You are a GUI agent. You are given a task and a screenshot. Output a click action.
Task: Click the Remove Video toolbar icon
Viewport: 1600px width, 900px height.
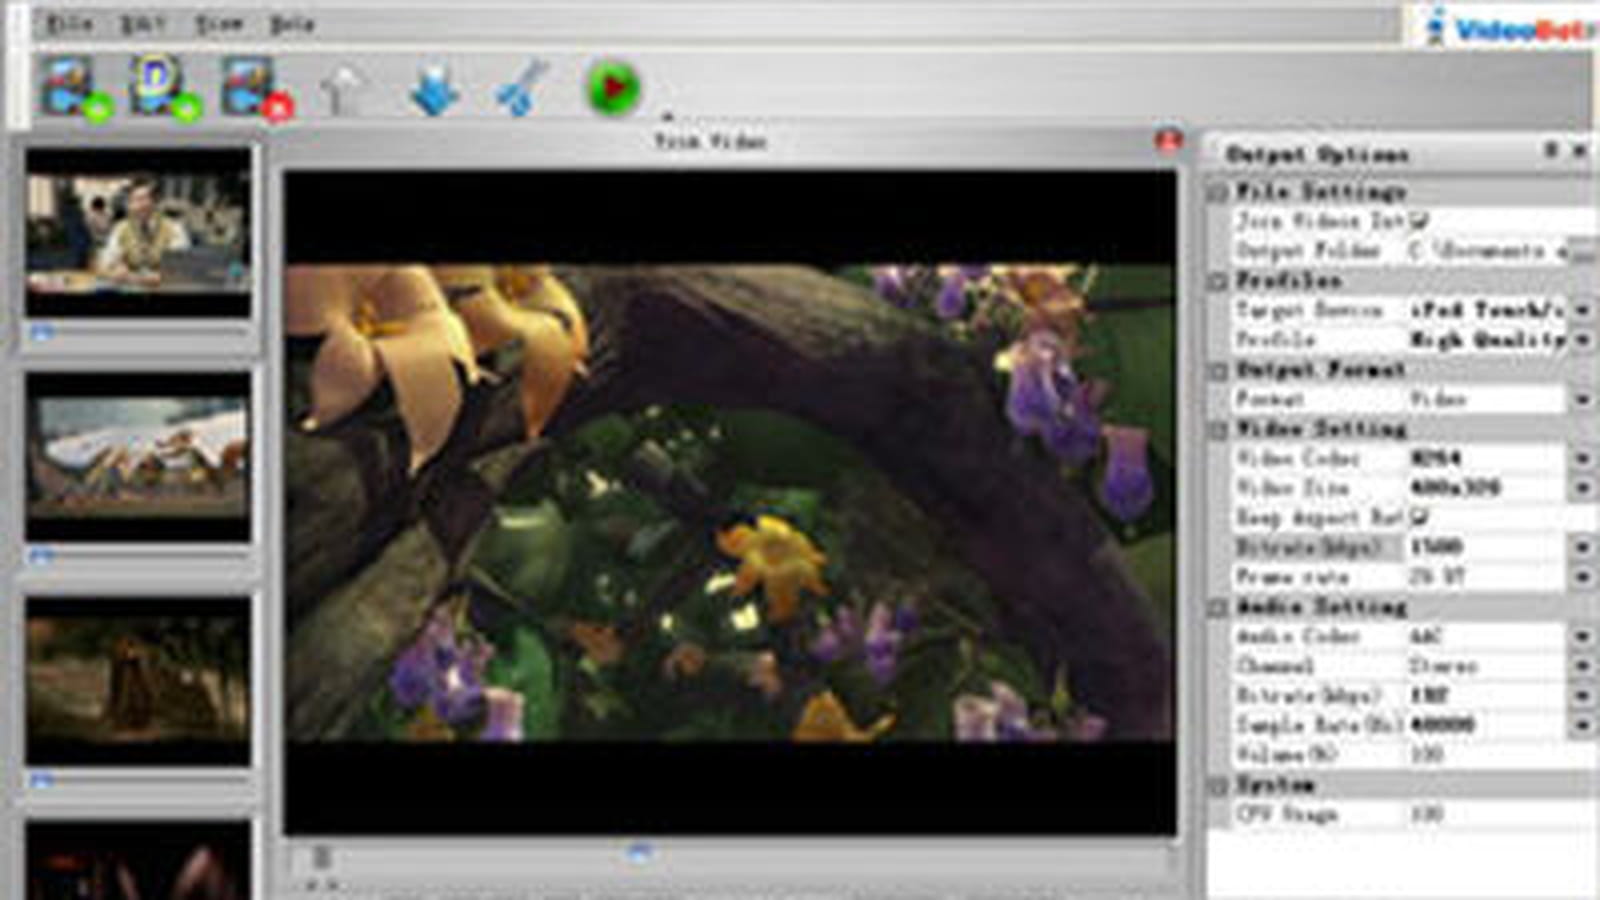(x=255, y=89)
